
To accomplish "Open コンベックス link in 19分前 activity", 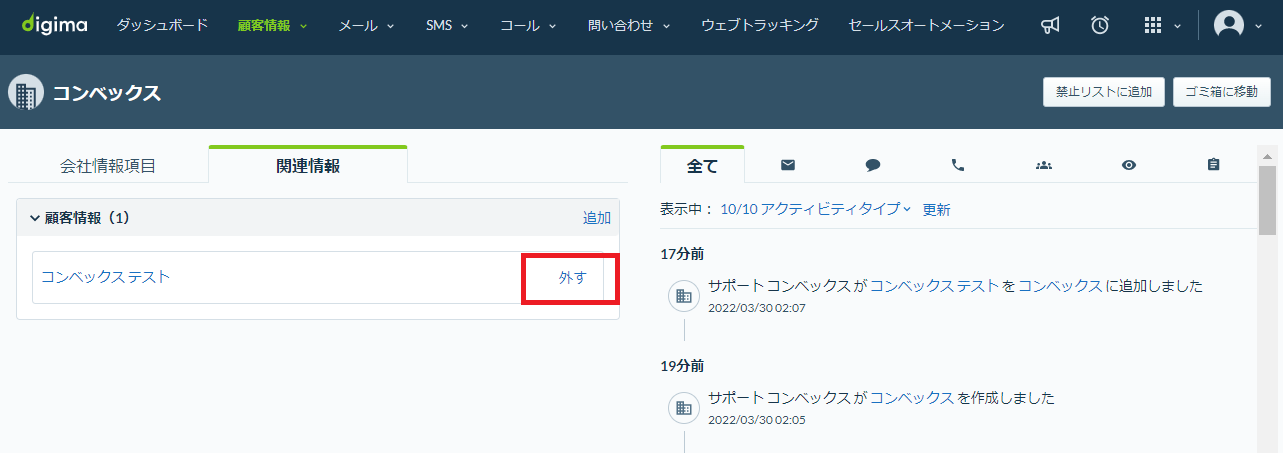I will pos(912,398).
